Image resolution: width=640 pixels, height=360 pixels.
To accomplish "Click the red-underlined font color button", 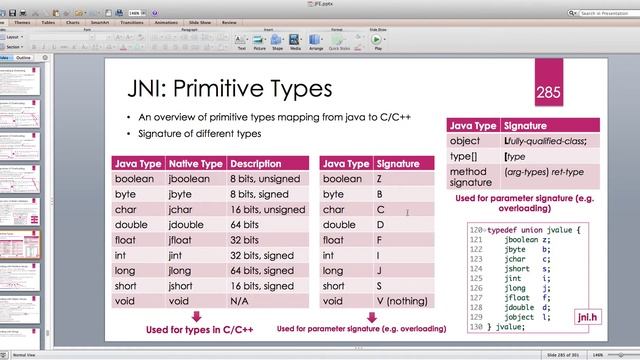I will pyautogui.click(x=123, y=47).
